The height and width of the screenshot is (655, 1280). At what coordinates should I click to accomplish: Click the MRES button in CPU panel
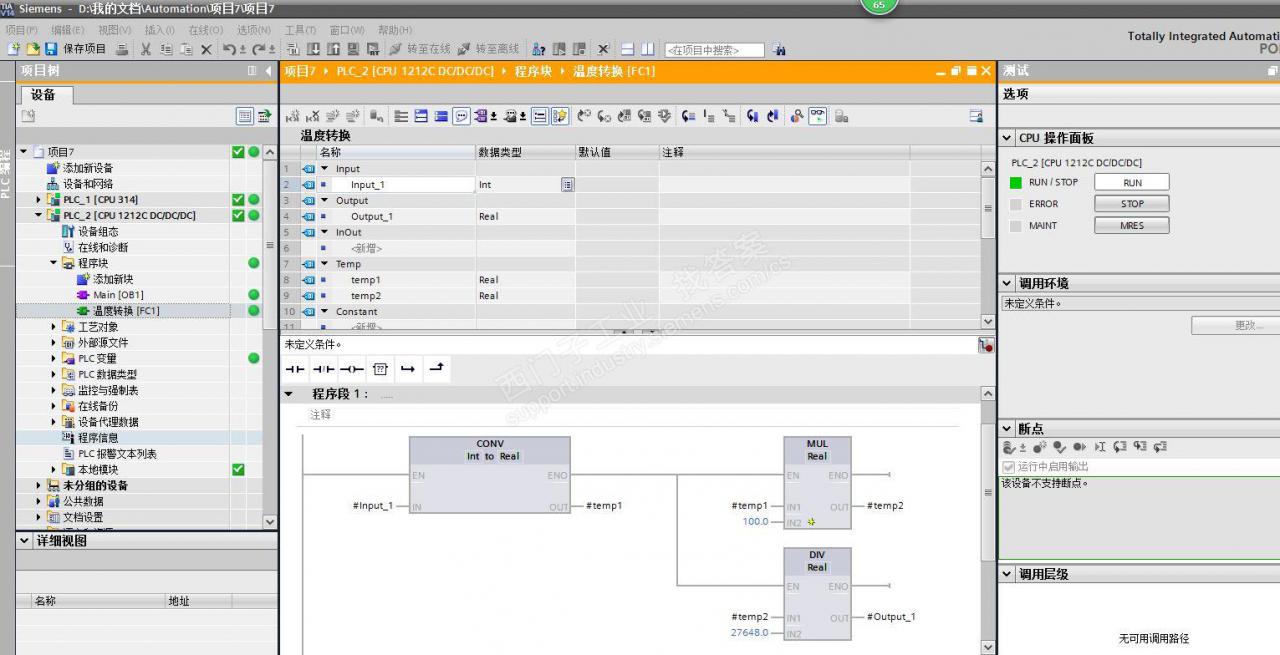point(1132,226)
